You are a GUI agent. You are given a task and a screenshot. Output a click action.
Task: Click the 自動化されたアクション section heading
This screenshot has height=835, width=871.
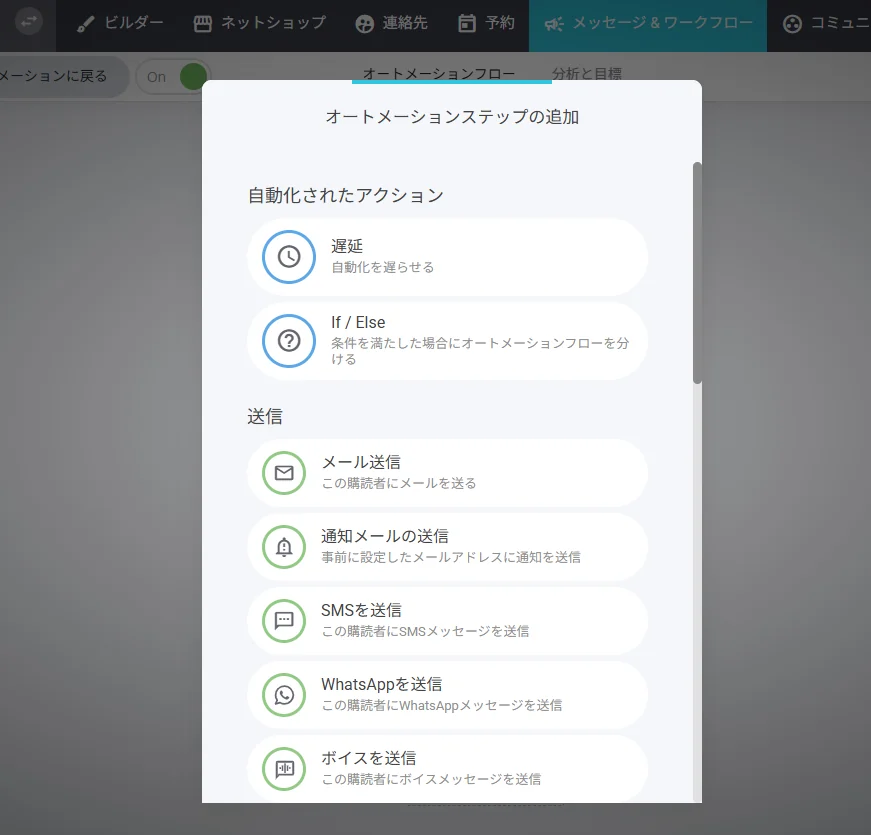pos(346,196)
